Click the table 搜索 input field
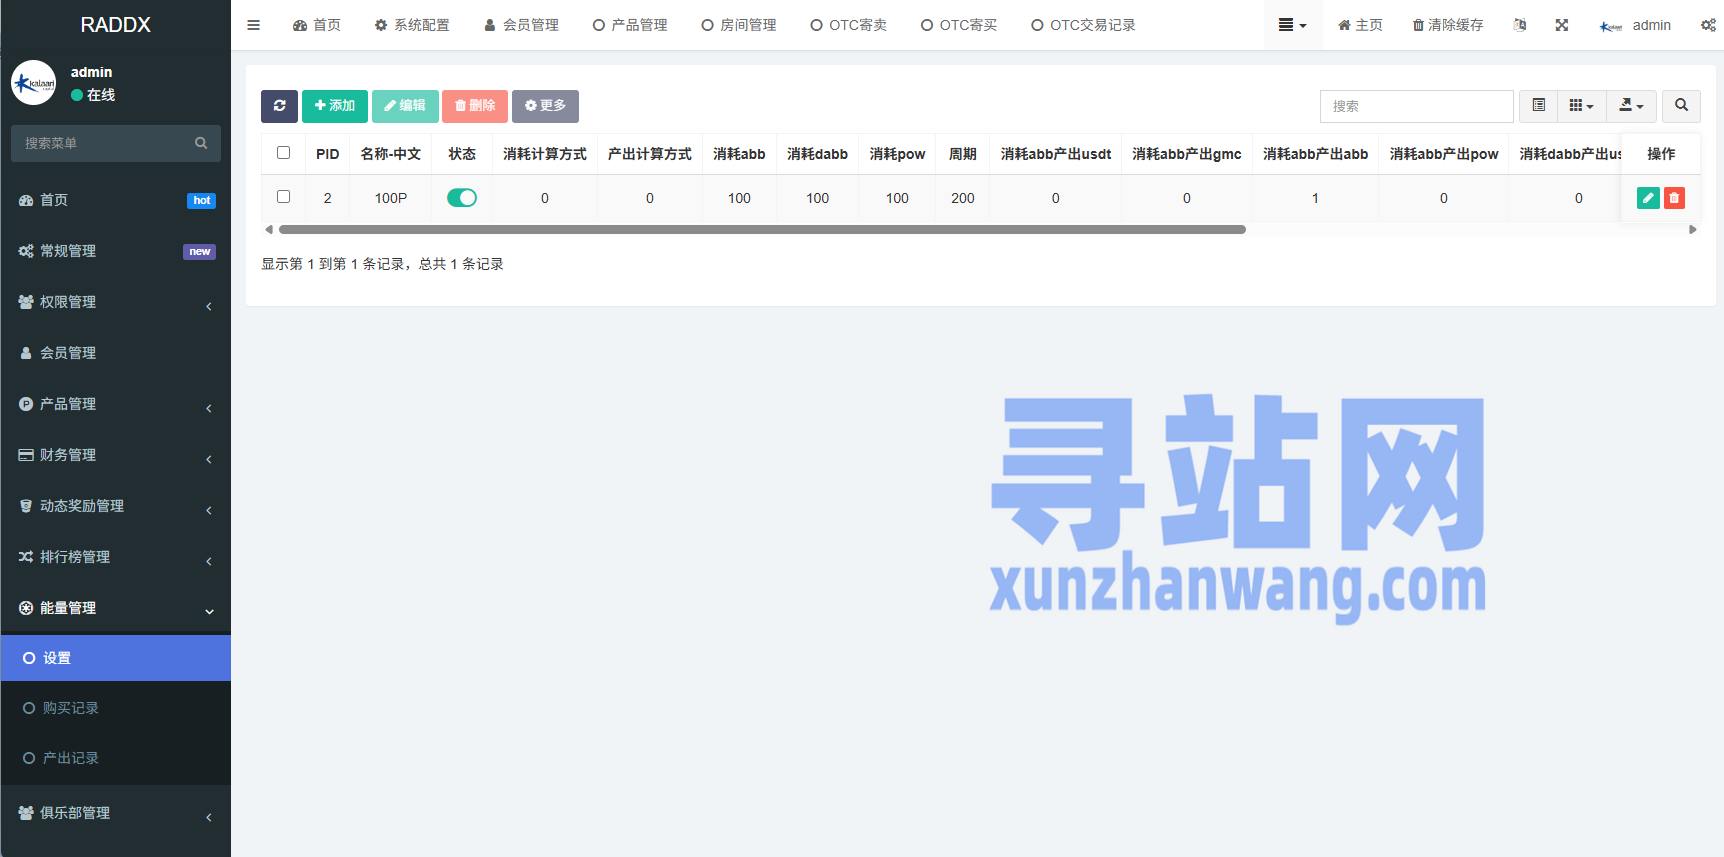Image resolution: width=1724 pixels, height=857 pixels. coord(1416,106)
